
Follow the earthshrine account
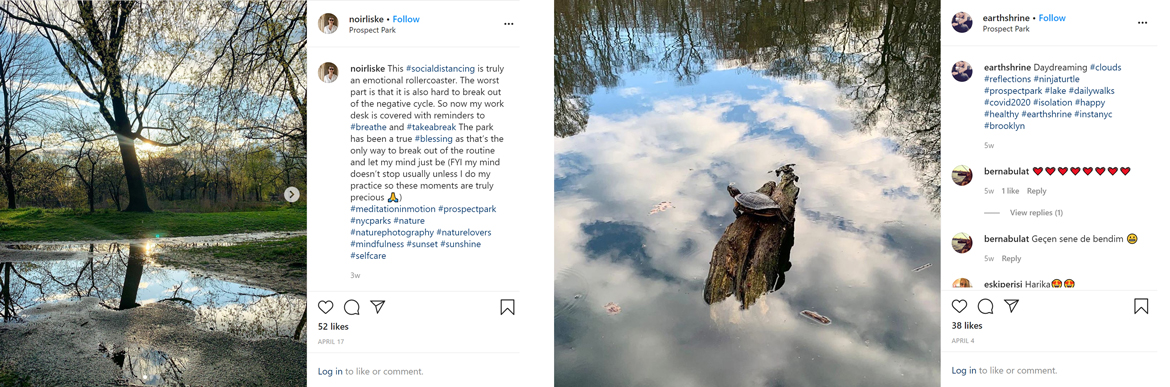click(x=1052, y=18)
